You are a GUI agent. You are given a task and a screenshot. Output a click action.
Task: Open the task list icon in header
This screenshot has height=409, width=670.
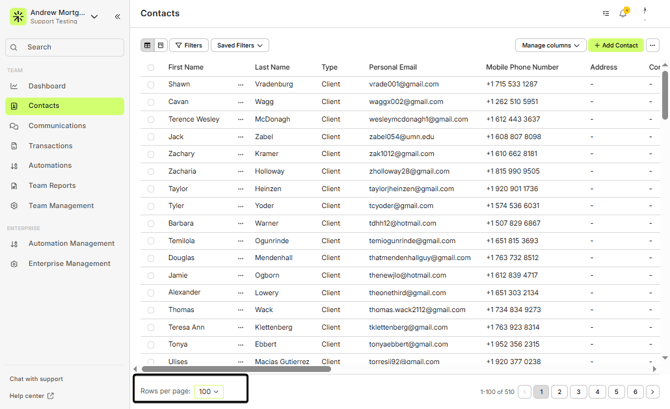606,14
